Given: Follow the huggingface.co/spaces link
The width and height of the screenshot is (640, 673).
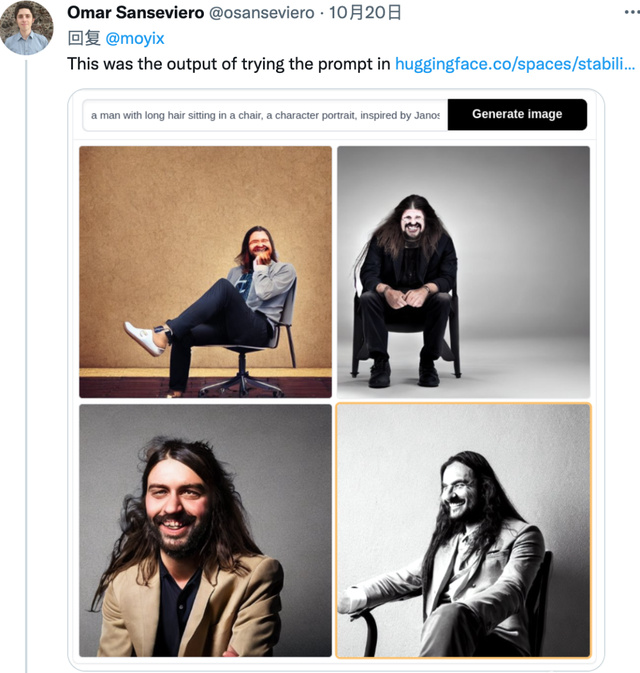Looking at the screenshot, I should click(514, 64).
